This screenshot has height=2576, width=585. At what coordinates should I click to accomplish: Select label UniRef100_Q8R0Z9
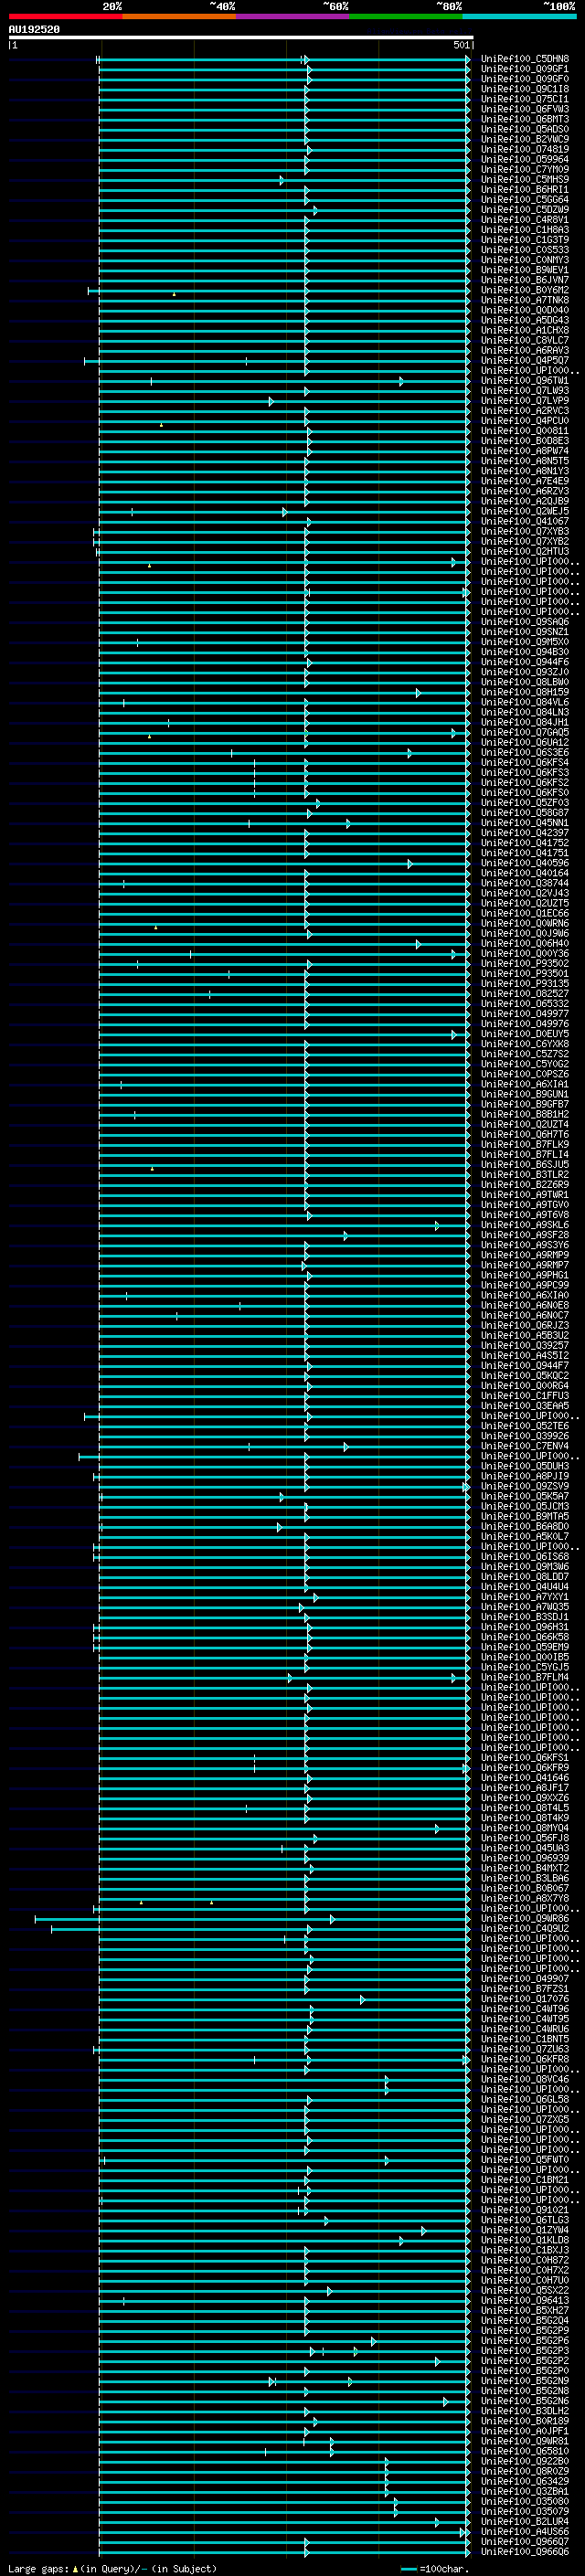click(x=525, y=2472)
